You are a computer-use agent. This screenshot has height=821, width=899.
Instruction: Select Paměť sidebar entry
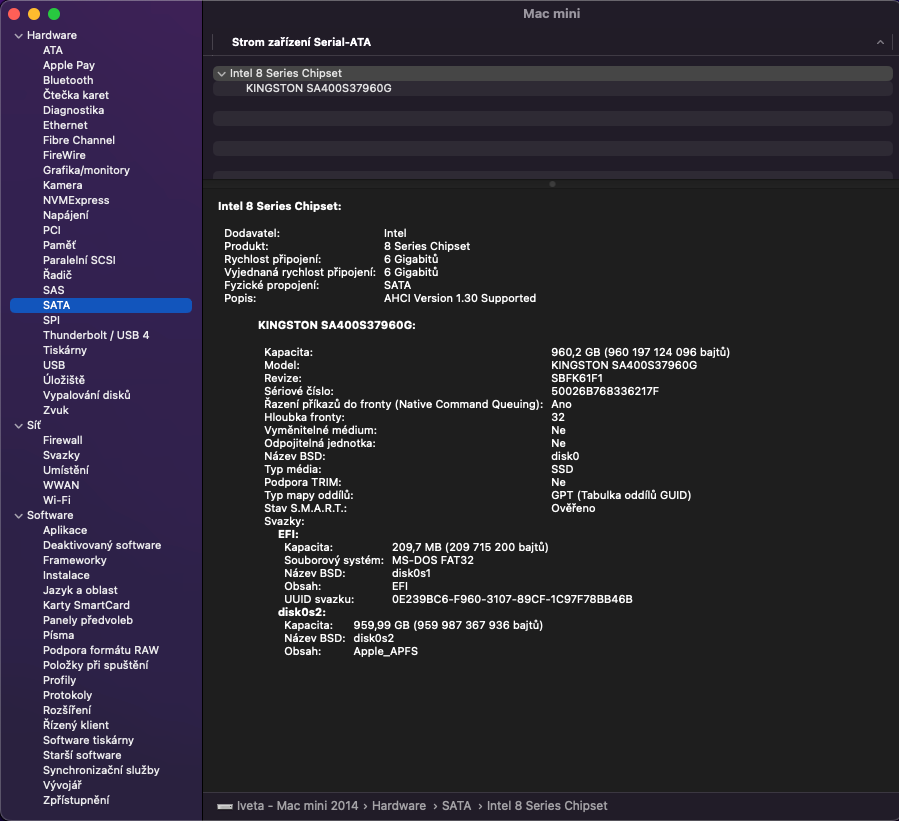click(60, 245)
